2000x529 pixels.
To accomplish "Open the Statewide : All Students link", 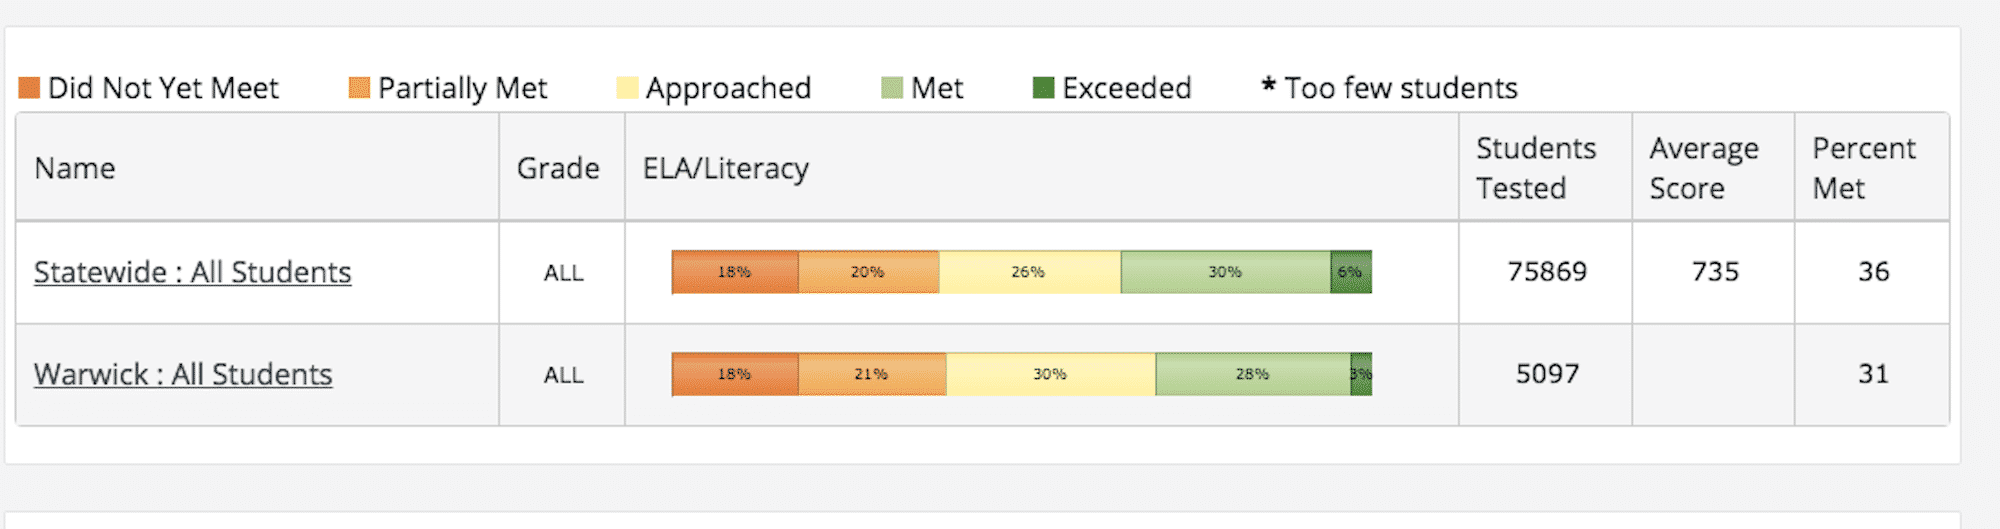I will coord(192,272).
